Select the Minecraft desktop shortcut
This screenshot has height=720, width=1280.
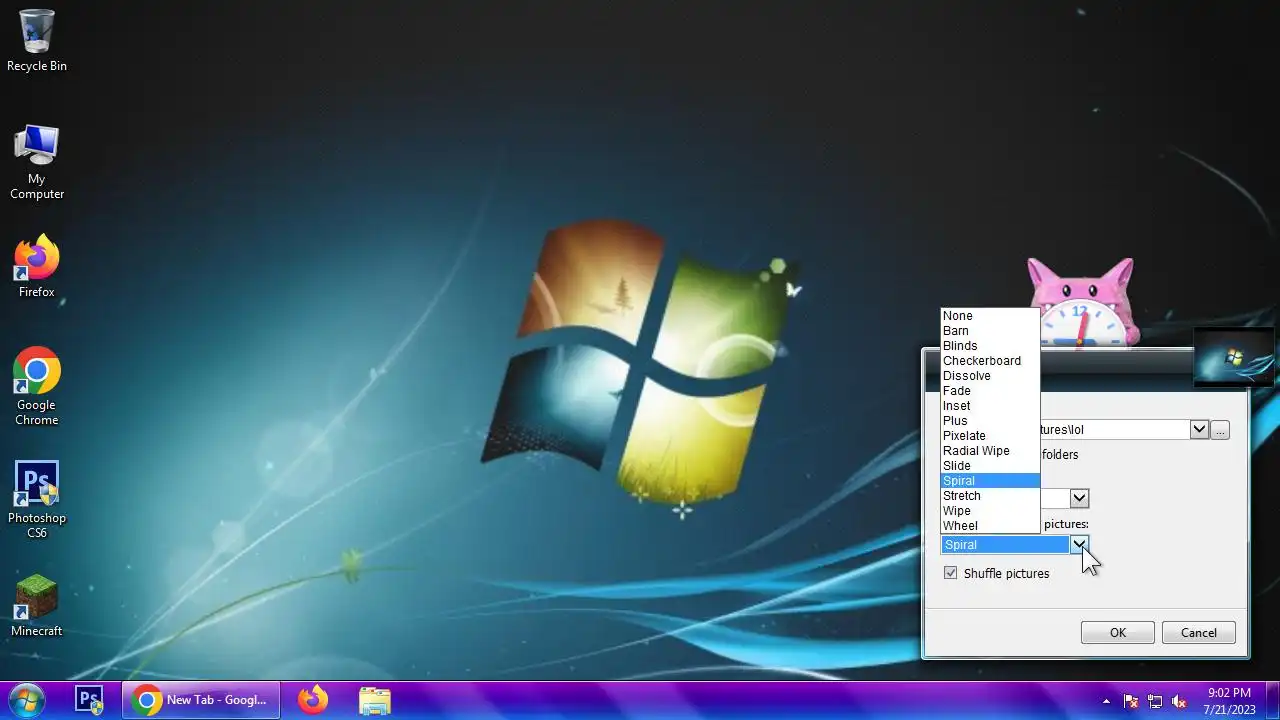point(37,607)
